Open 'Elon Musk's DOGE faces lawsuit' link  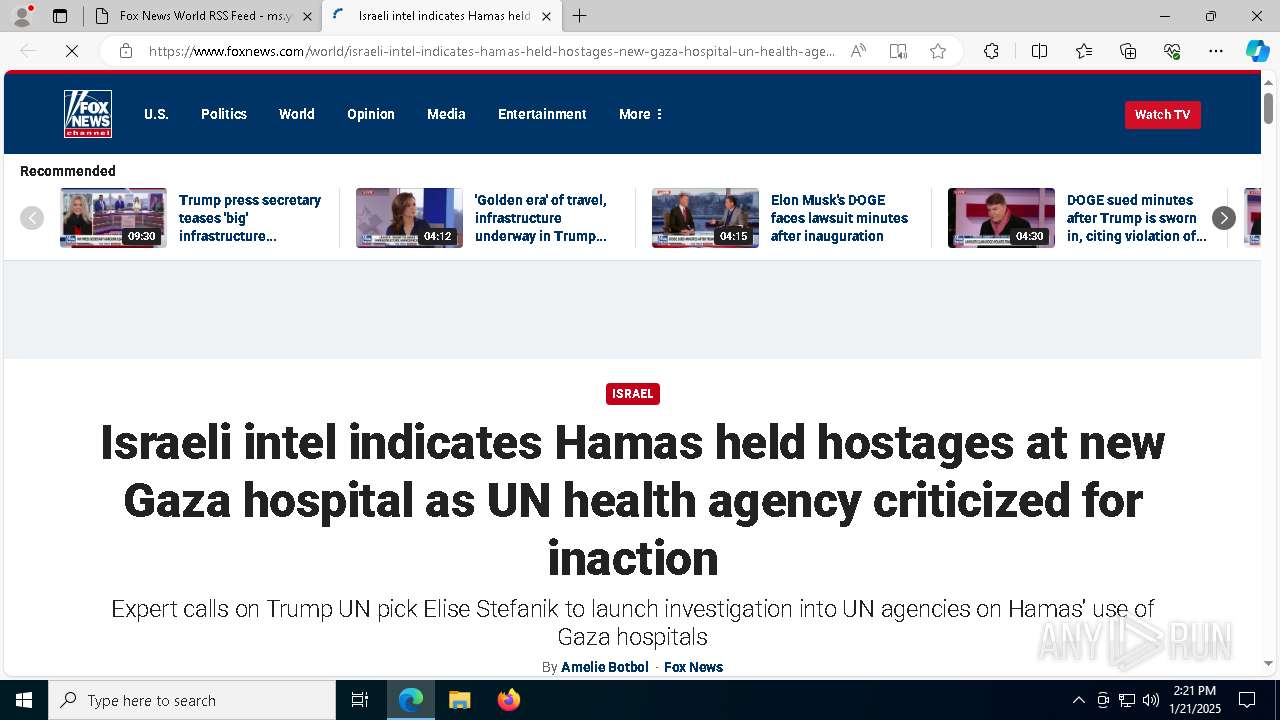tap(839, 218)
